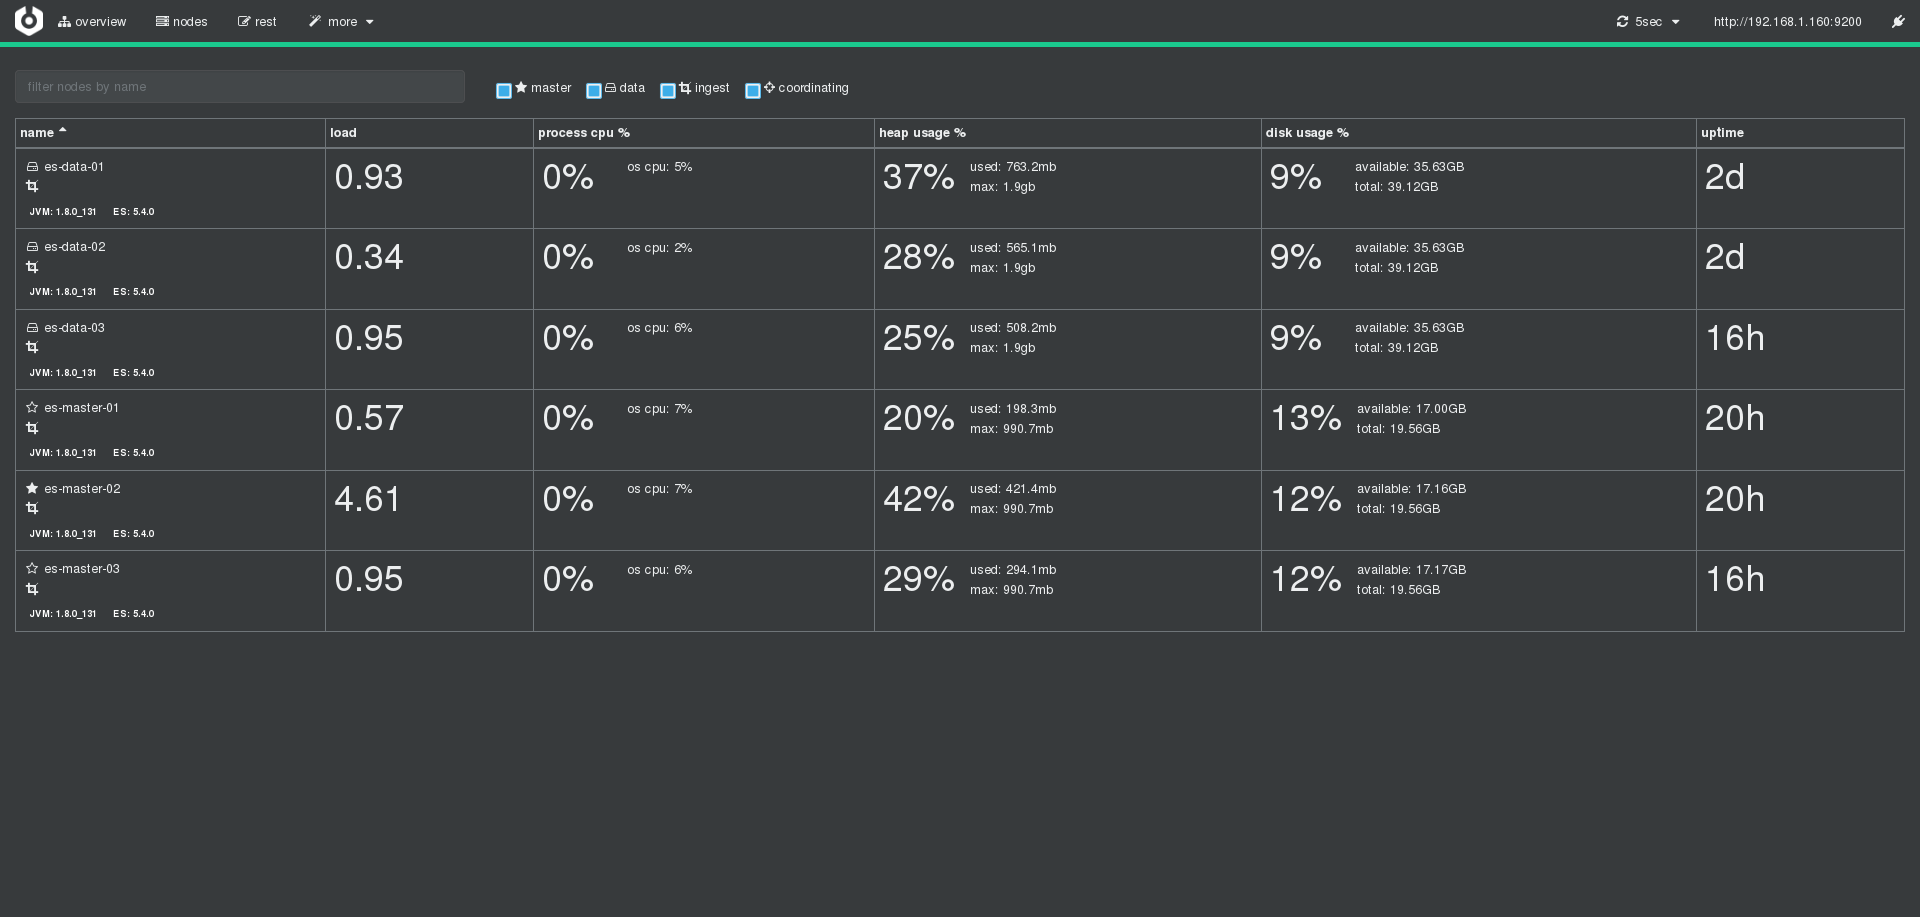Click the outlined star icon beside es-master-03
The height and width of the screenshot is (917, 1920).
(32, 569)
